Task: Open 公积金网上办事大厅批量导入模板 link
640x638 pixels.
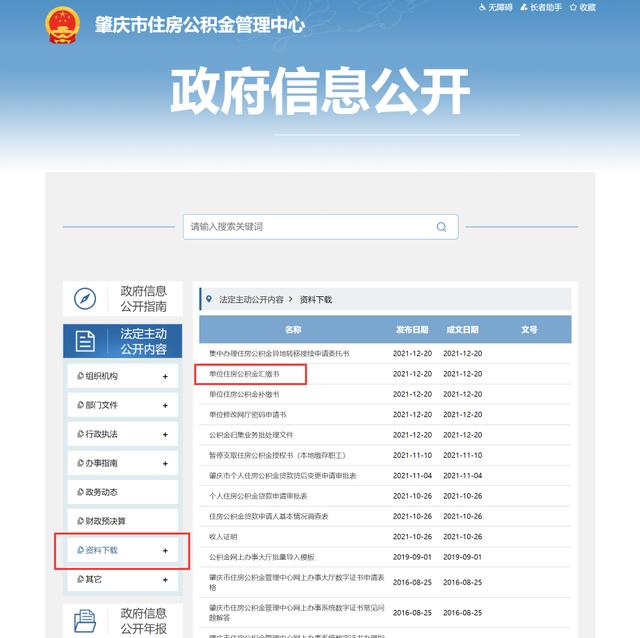Action: point(262,557)
